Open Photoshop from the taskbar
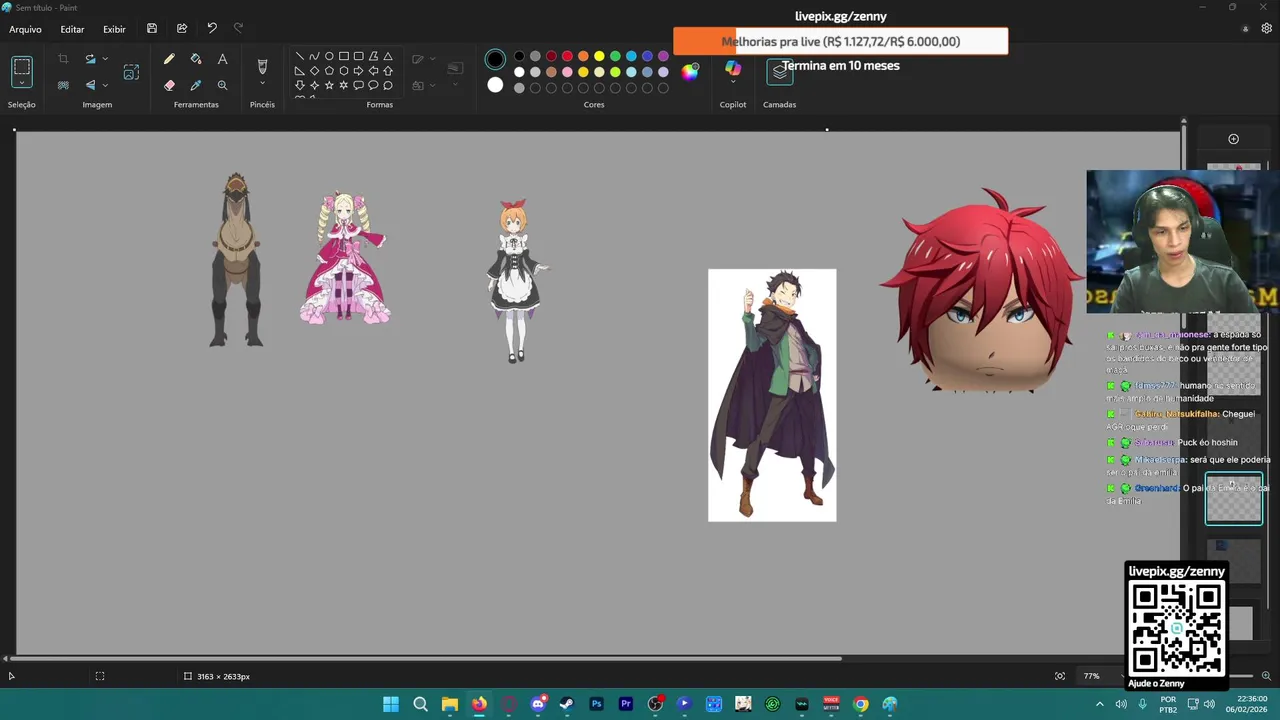The height and width of the screenshot is (720, 1280). 596,704
